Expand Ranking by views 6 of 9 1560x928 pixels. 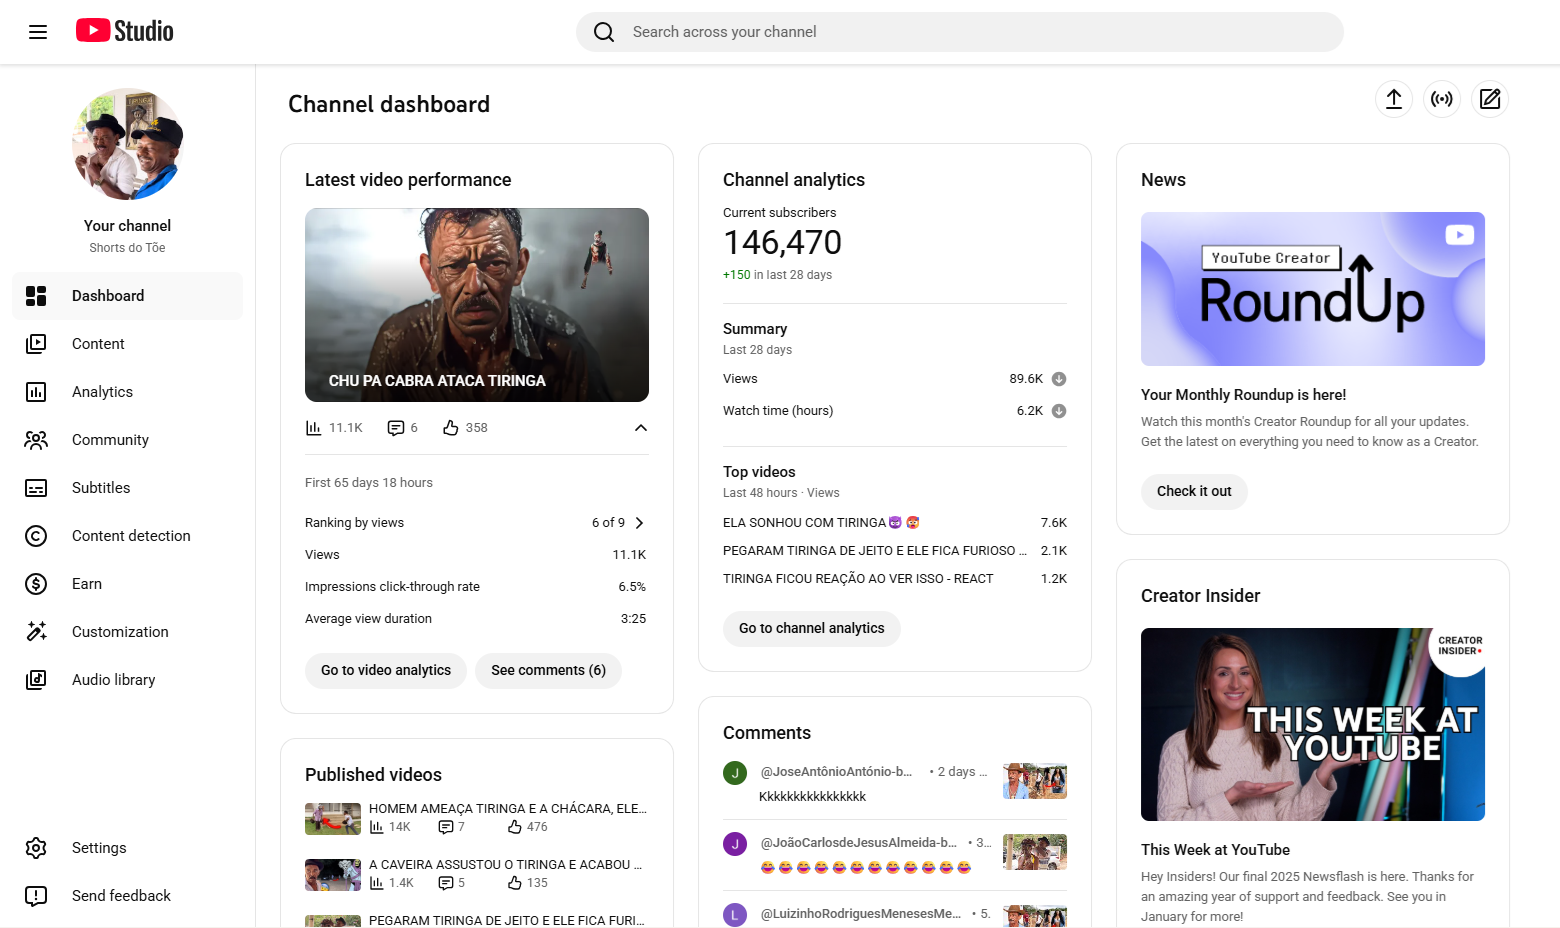[639, 523]
